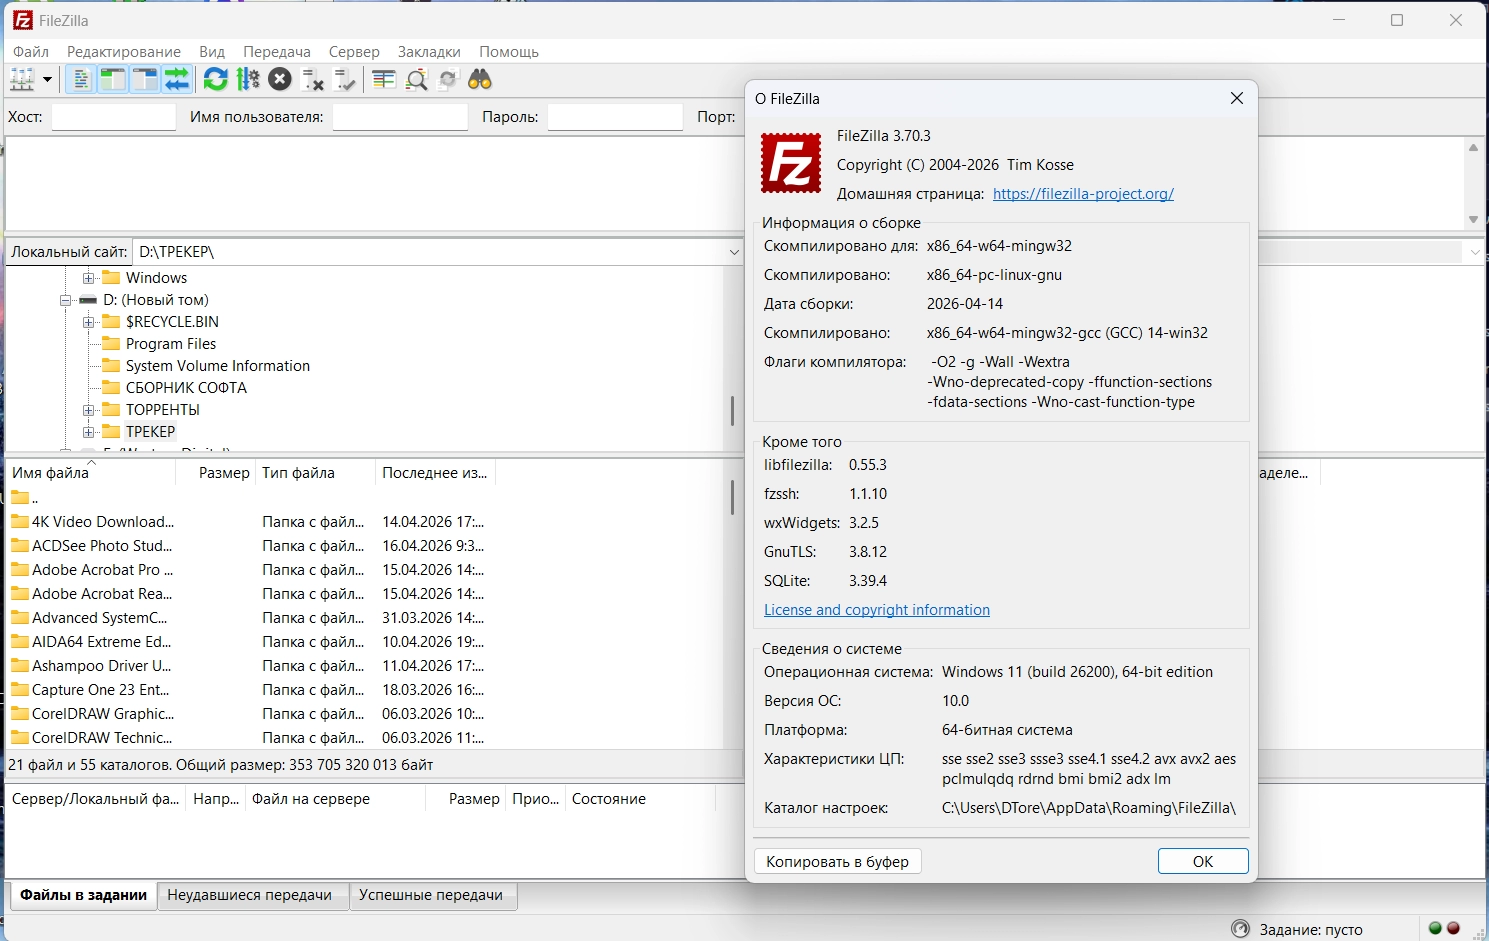Click the folder icon of AIDA64 Extreme
This screenshot has height=941, width=1489.
tap(20, 641)
